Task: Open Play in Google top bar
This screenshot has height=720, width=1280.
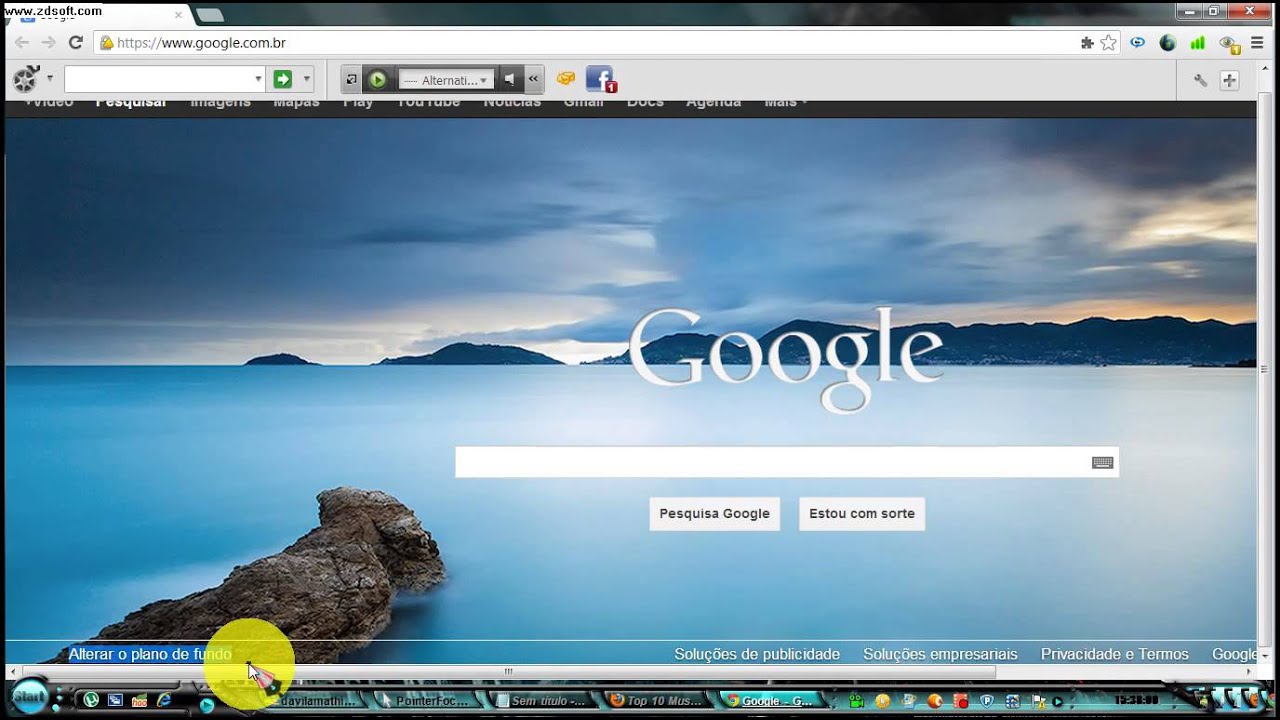Action: (358, 103)
